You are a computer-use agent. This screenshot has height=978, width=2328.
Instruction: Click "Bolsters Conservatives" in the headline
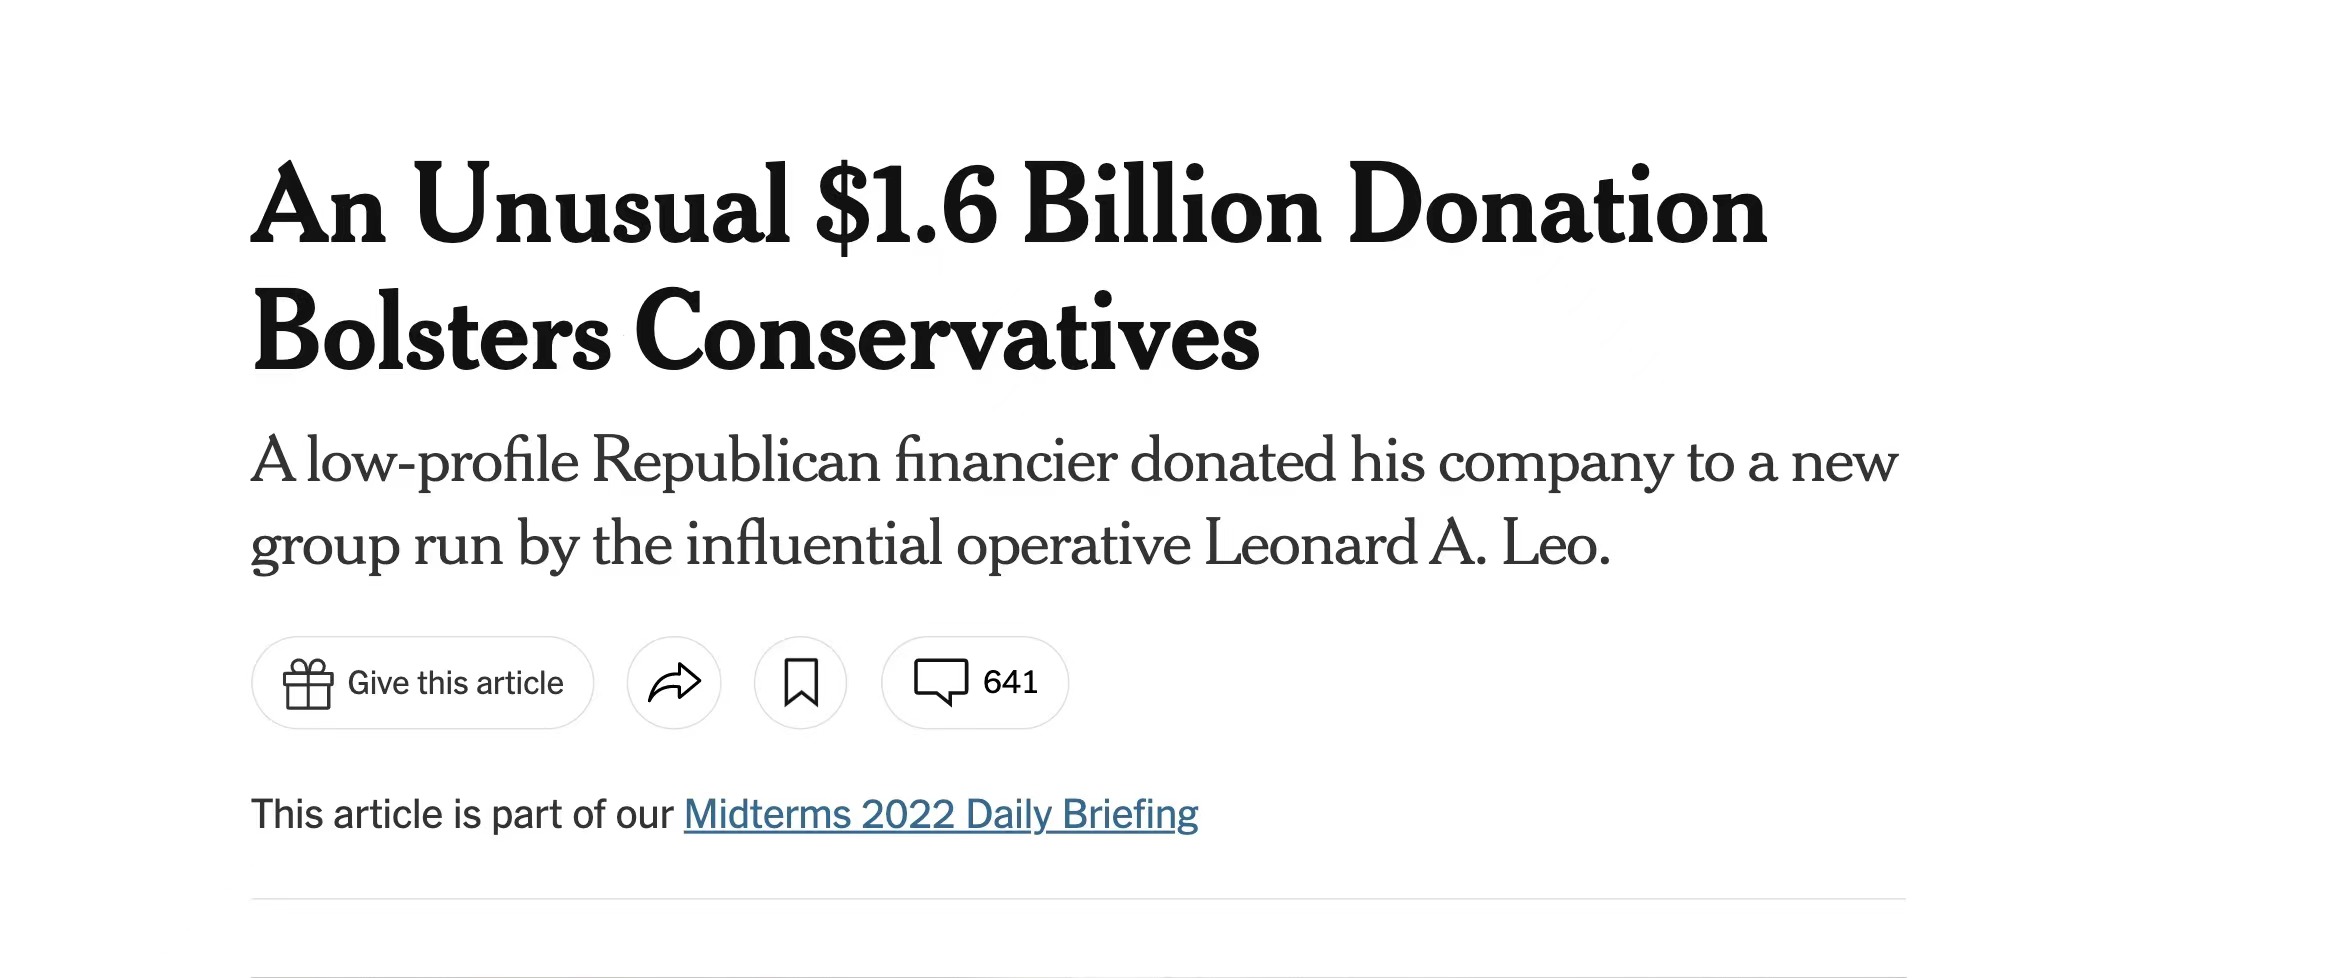[756, 333]
